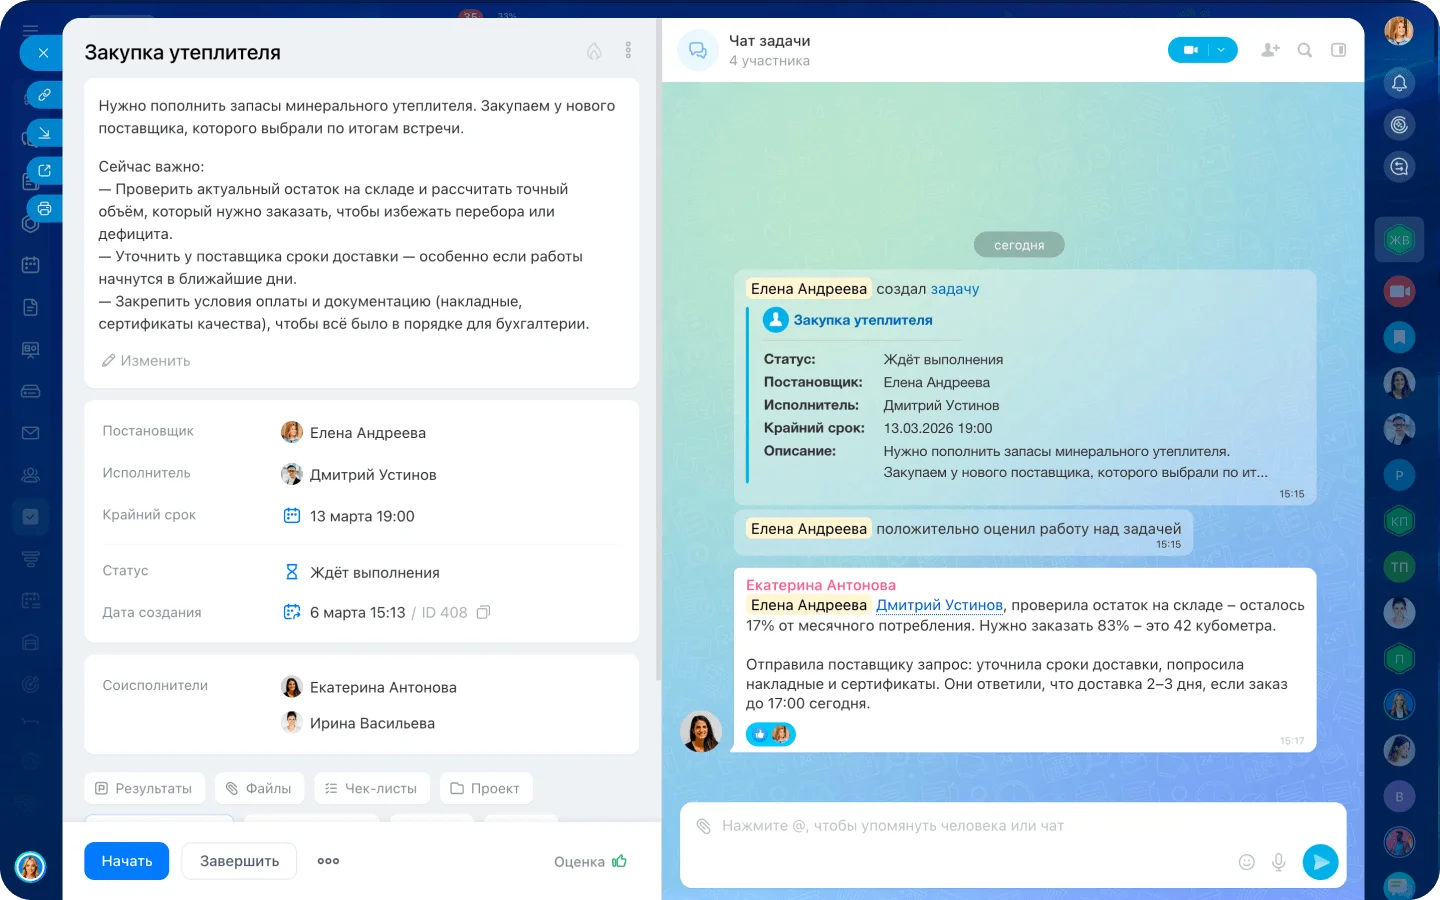Open the video call dropdown arrow
Viewport: 1440px width, 900px height.
point(1222,50)
